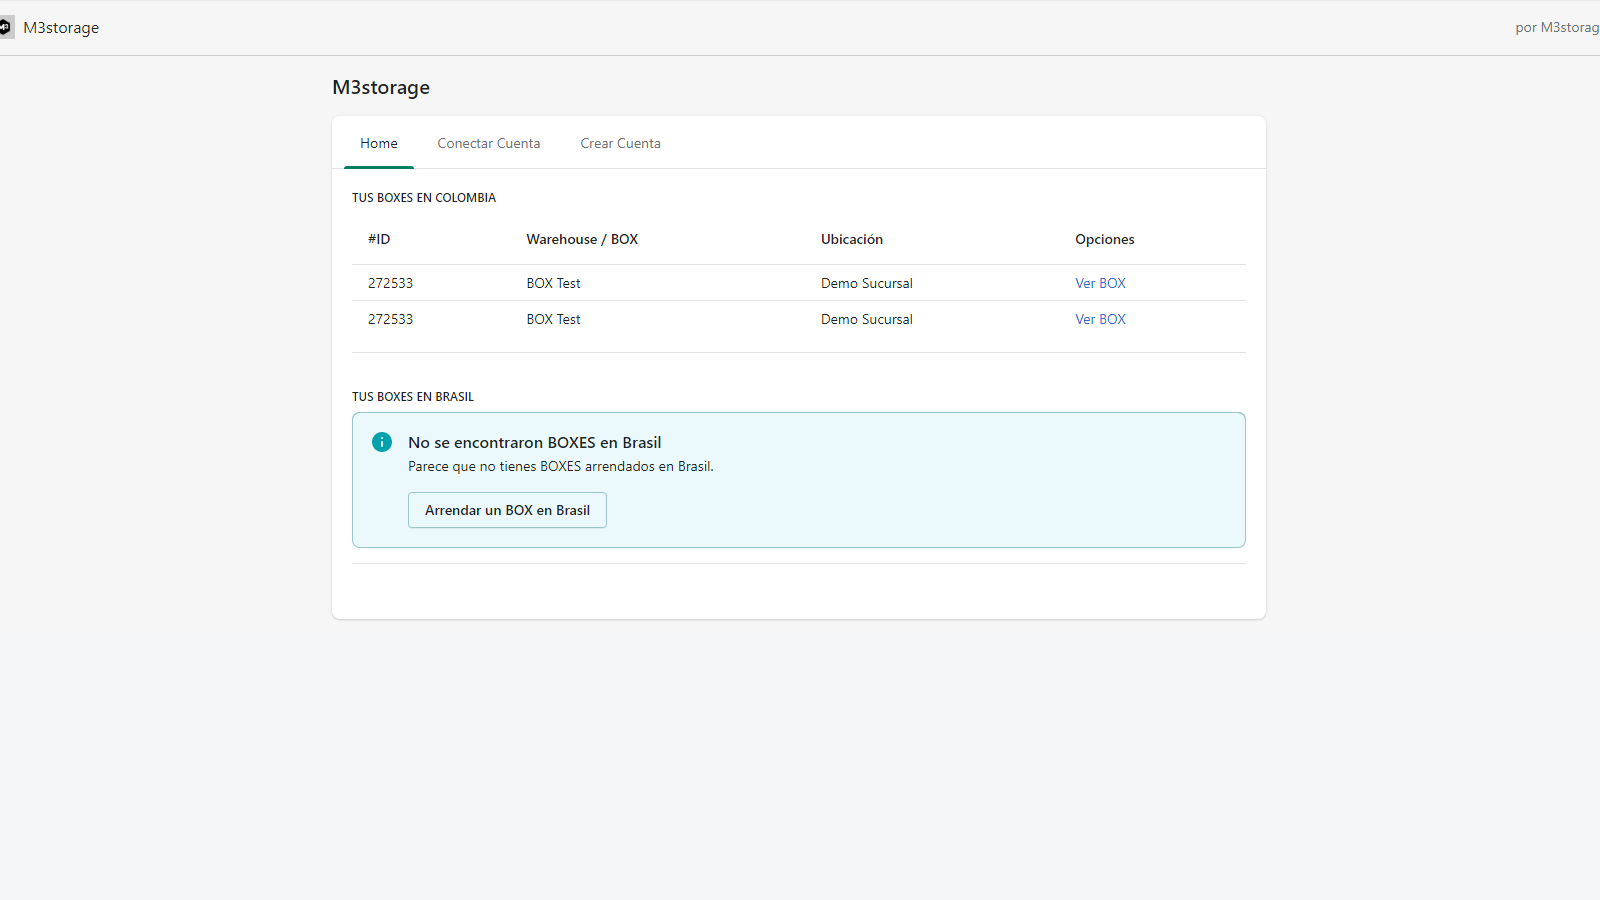
Task: Open the Conectar Cuenta tab
Action: 489,143
